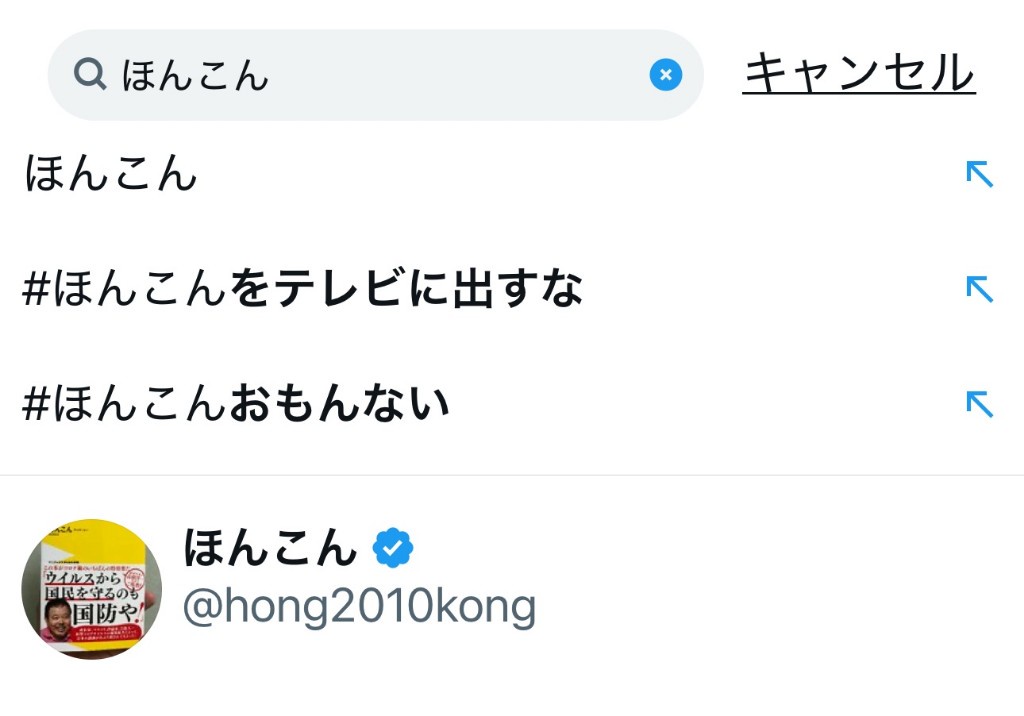The image size is (1024, 716).
Task: Open the ほんこん account by its display name
Action: (270, 547)
